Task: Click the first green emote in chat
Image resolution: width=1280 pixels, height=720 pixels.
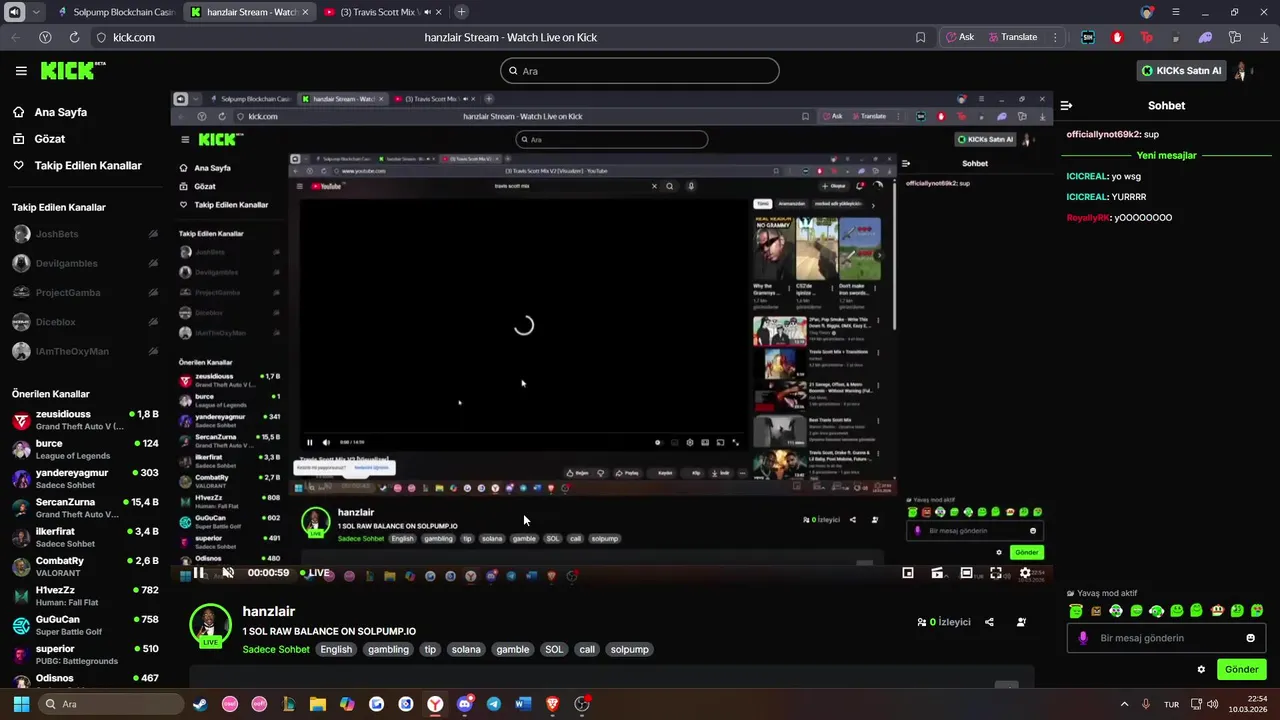Action: pos(1076,610)
